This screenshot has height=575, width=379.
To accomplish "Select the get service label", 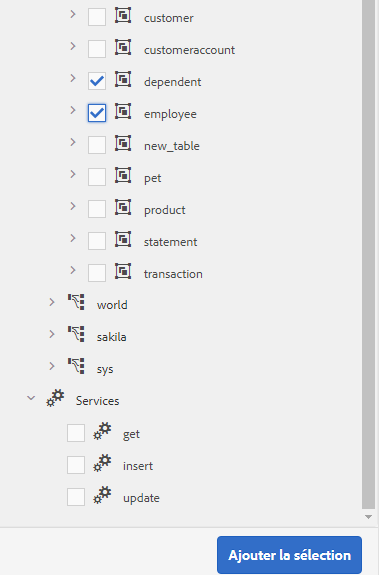I will tap(131, 435).
